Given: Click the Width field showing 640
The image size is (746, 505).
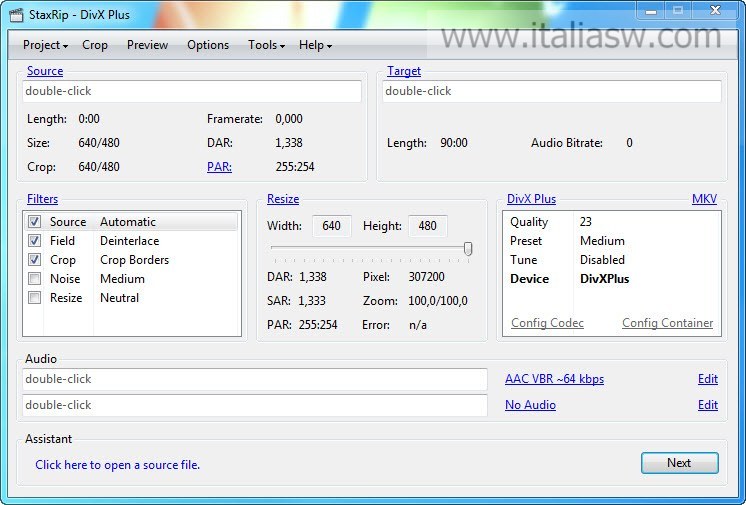Looking at the screenshot, I should click(332, 226).
